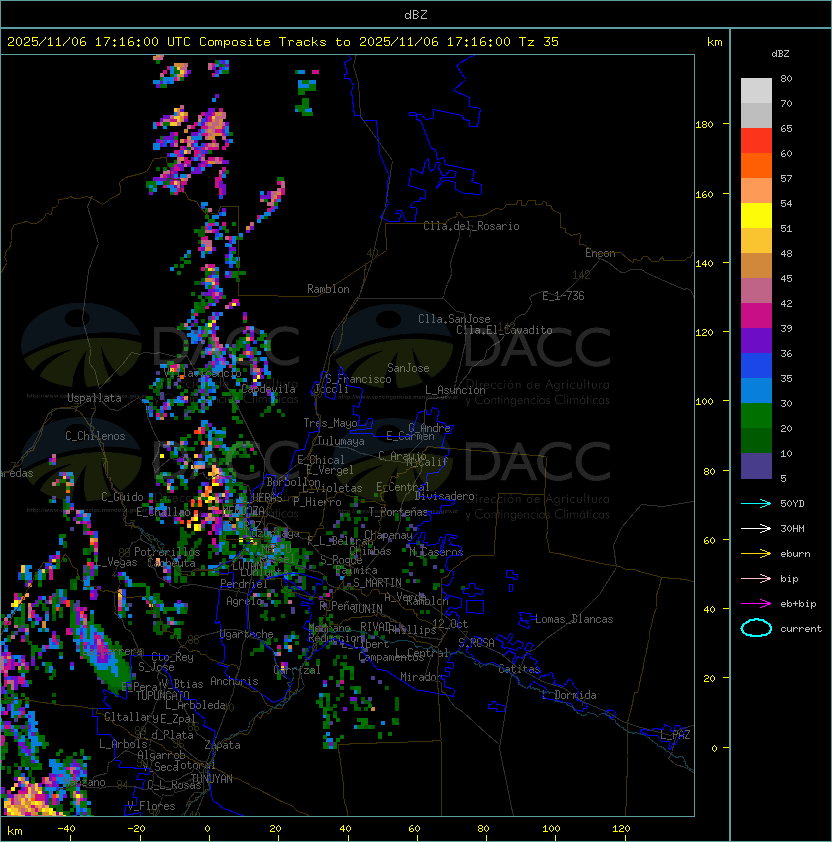Click the '65' value on dBZ scale

(x=786, y=129)
